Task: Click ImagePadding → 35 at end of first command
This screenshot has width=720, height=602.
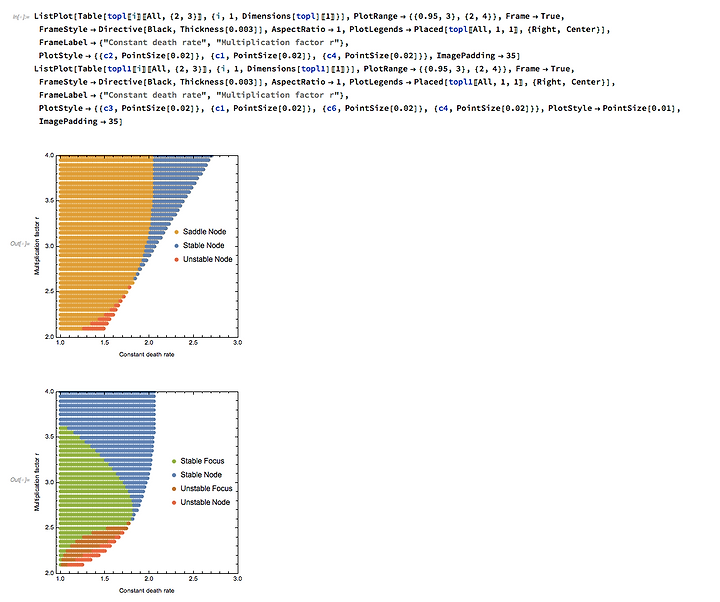Action: pyautogui.click(x=478, y=56)
